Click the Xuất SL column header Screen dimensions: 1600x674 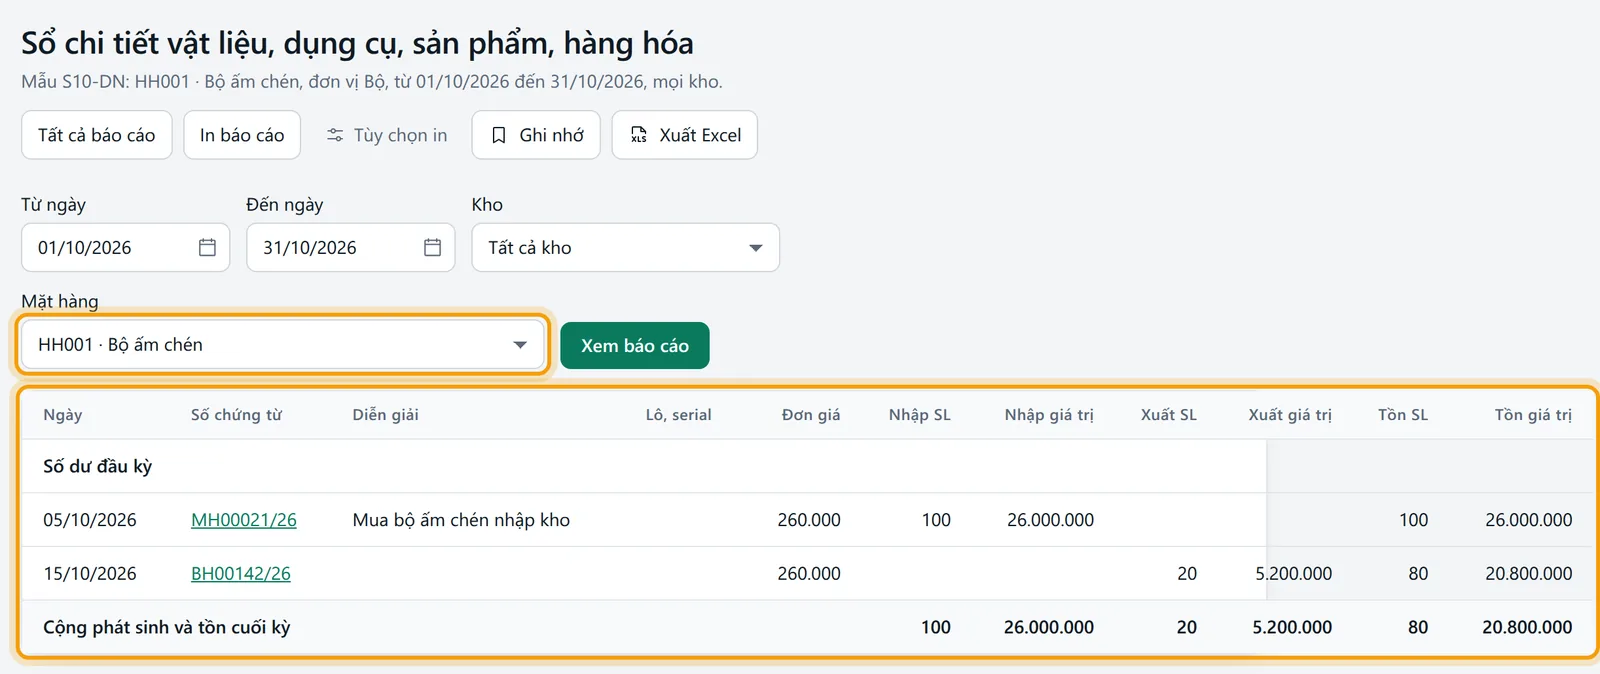[x=1169, y=415]
